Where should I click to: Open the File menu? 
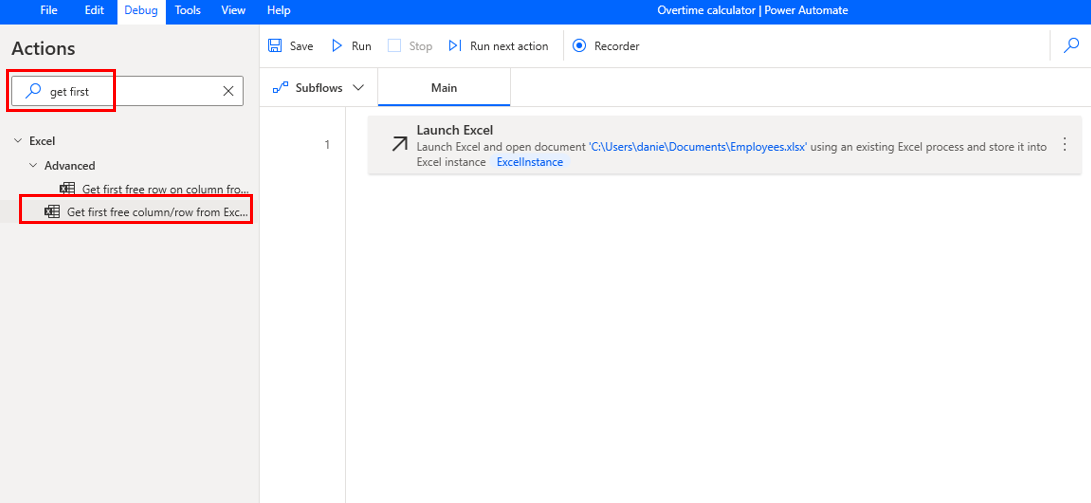[x=49, y=10]
